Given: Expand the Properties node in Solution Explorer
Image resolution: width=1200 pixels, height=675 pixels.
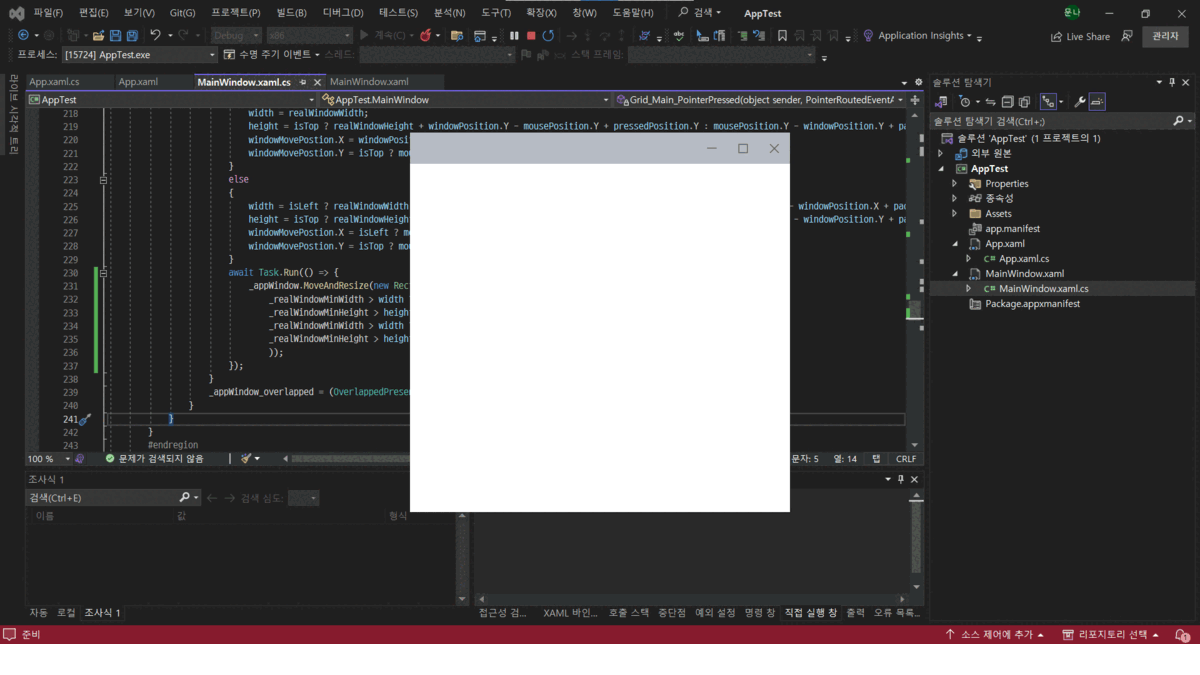Looking at the screenshot, I should pyautogui.click(x=955, y=184).
